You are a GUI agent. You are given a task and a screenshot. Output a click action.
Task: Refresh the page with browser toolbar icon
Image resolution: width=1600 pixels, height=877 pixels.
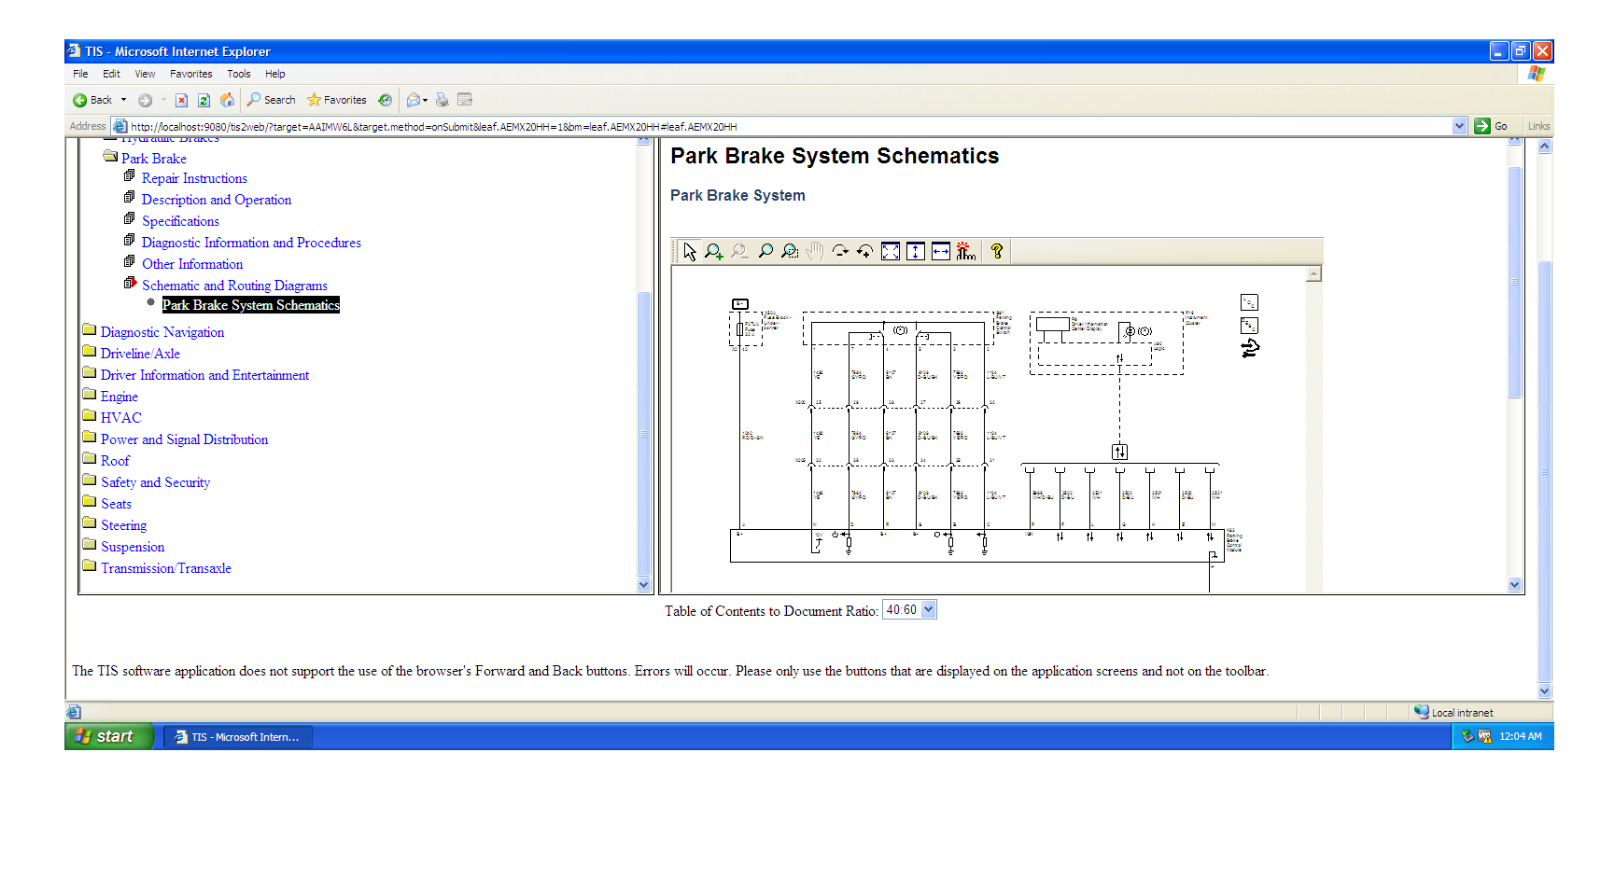204,100
